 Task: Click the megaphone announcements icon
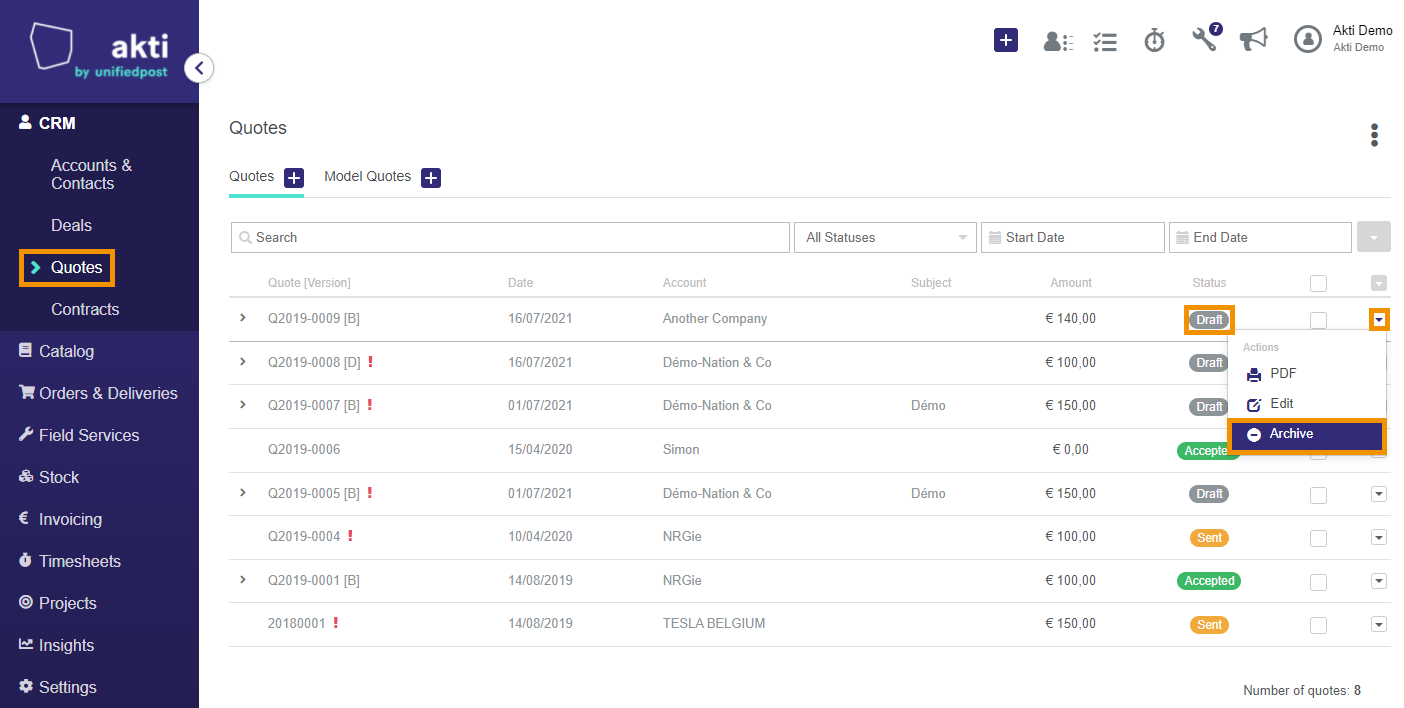point(1253,39)
